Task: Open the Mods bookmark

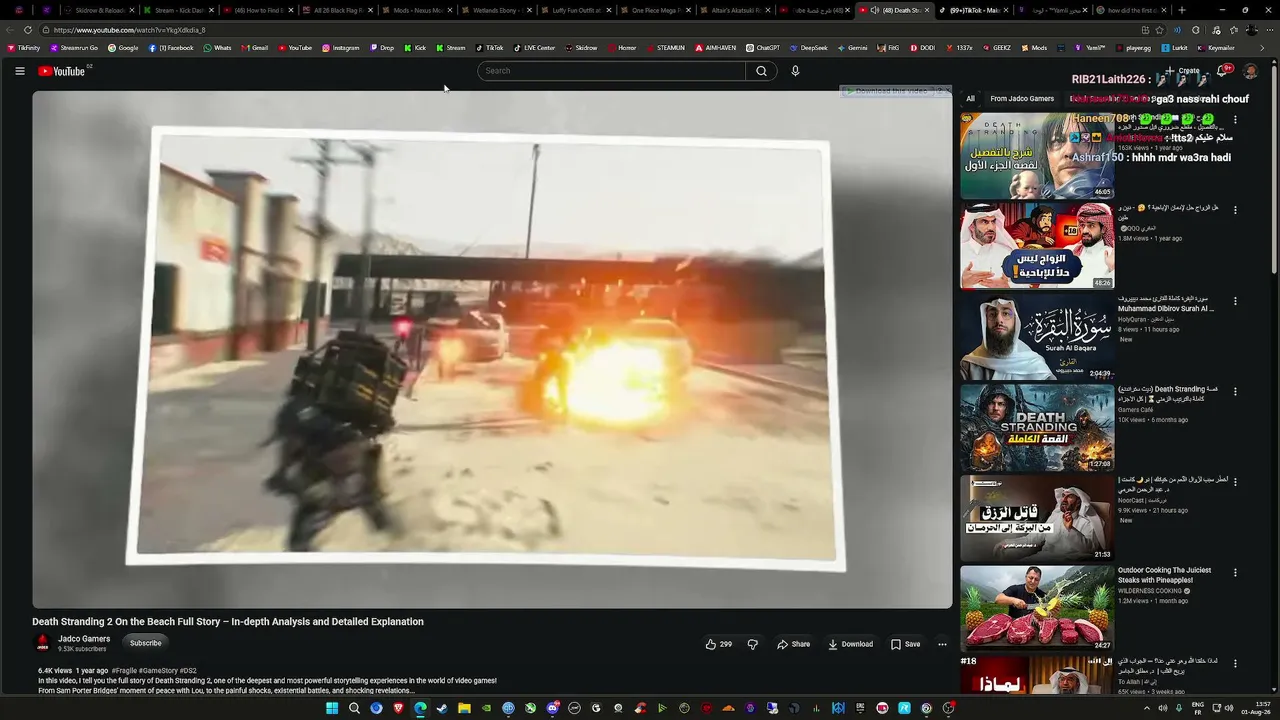Action: click(1034, 48)
